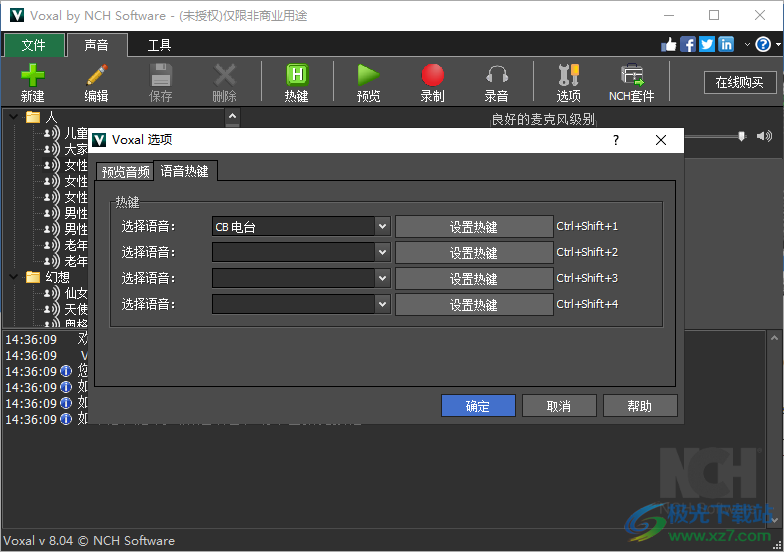Close the Voxal 选项 dialog
The width and height of the screenshot is (784, 552).
(660, 140)
